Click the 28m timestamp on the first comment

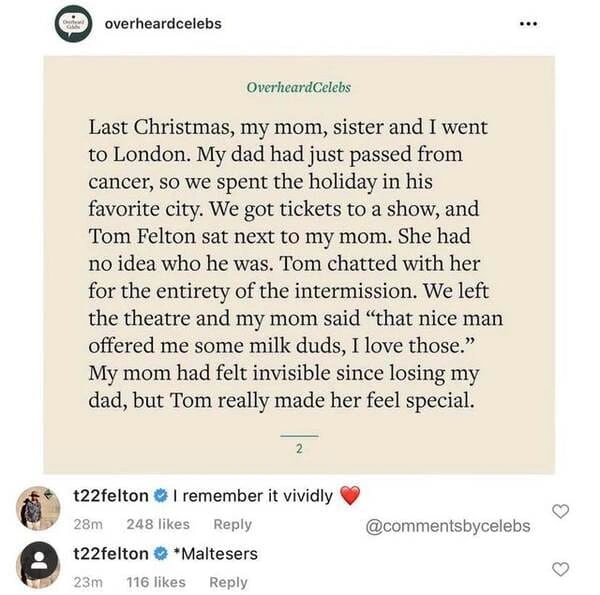pos(90,524)
